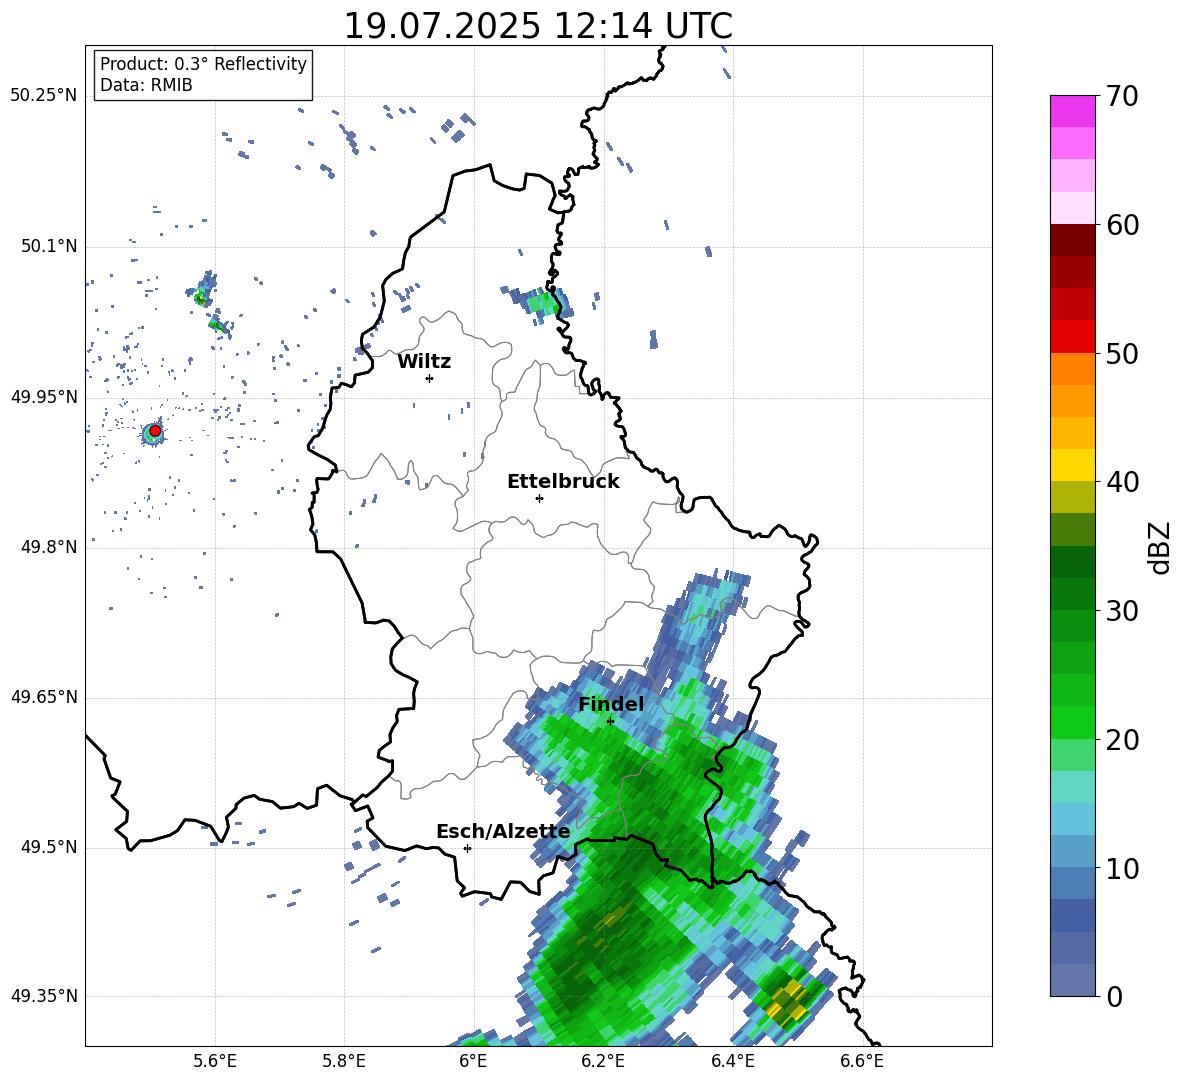Click the Ettelbruck location cross marker

pos(539,498)
